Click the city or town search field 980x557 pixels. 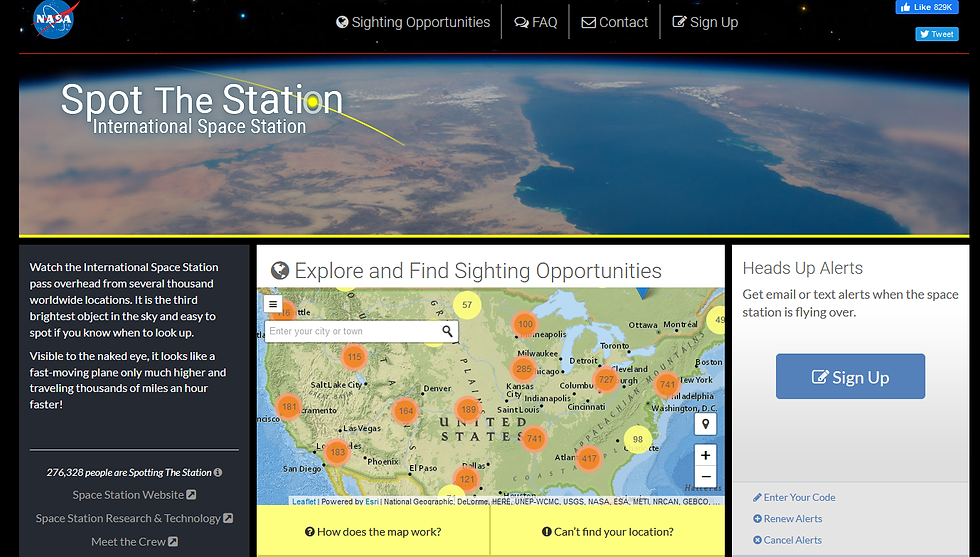352,331
